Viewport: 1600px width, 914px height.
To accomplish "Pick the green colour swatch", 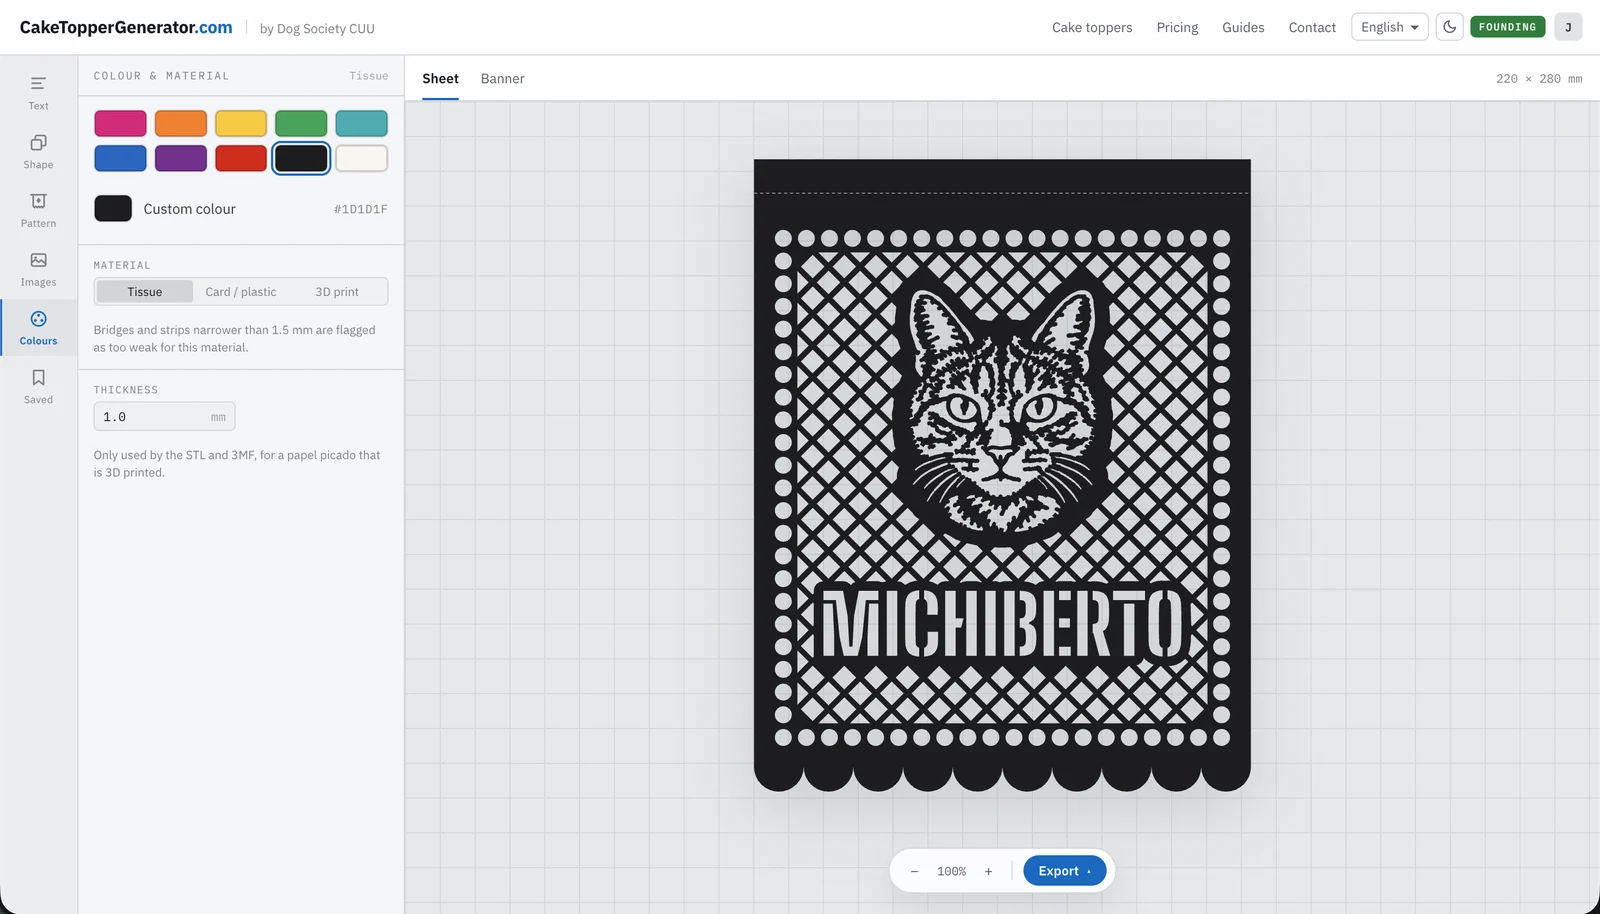I will tap(301, 123).
